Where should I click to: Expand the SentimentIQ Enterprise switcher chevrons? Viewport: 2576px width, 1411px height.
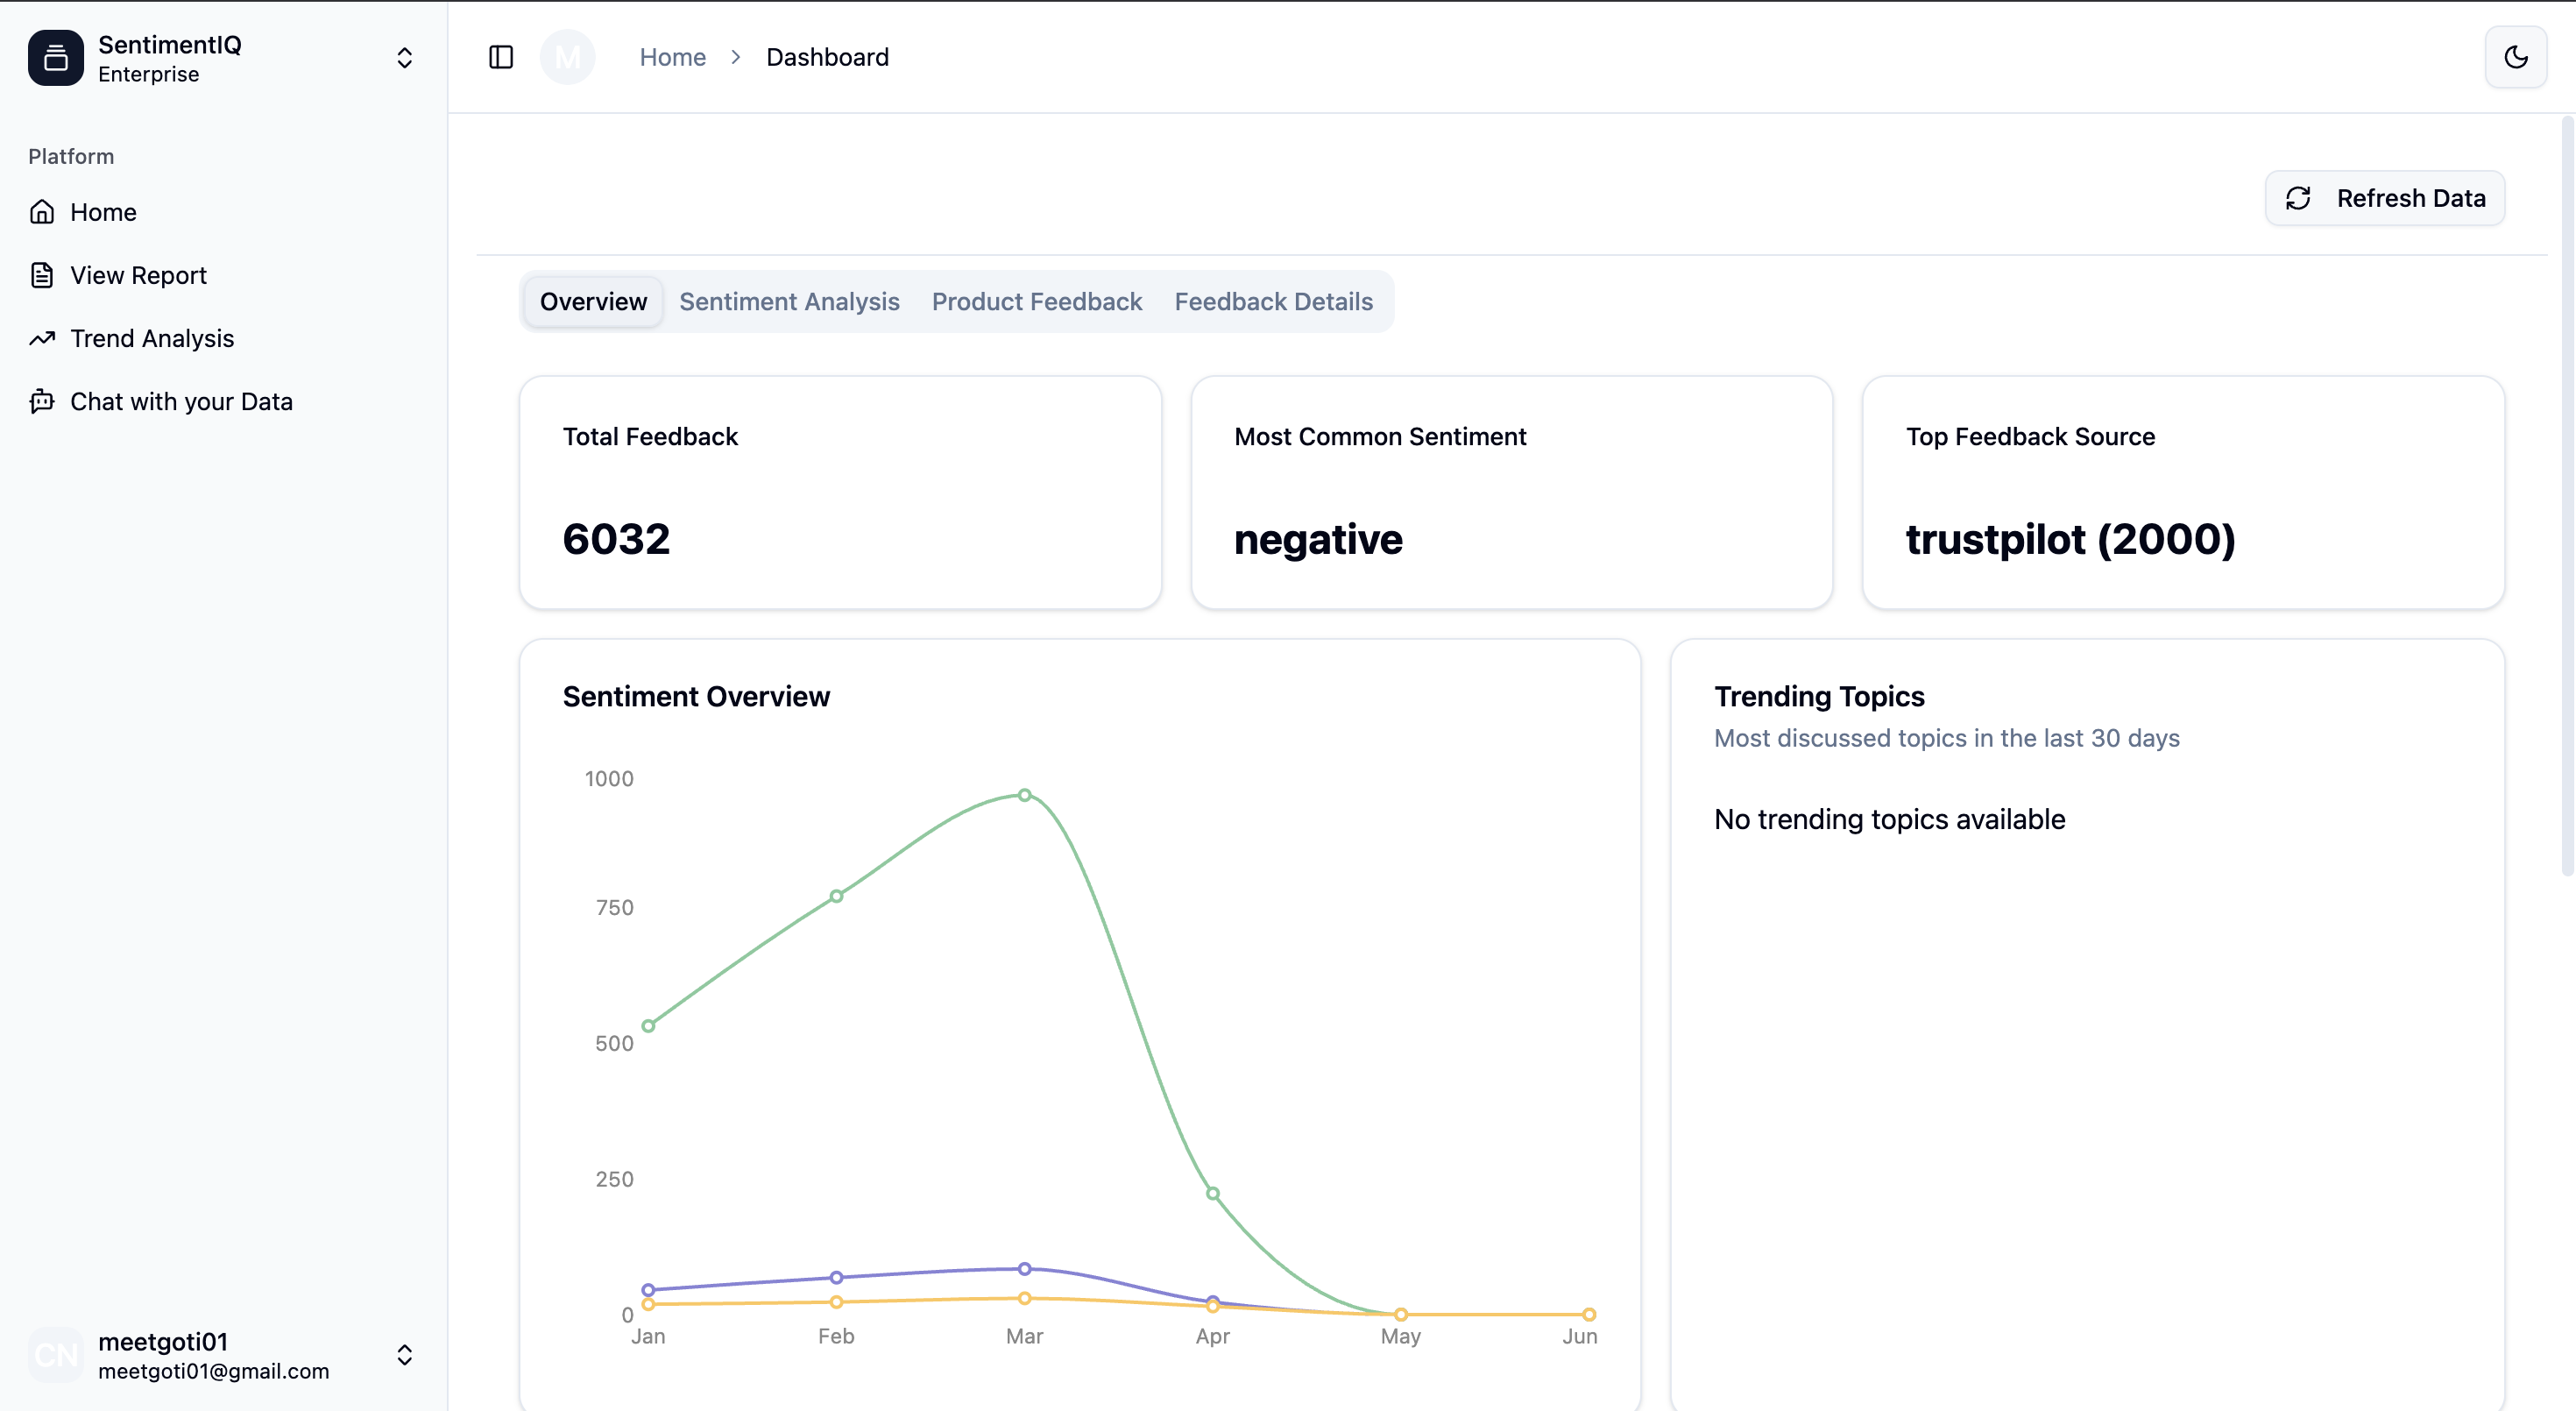404,58
